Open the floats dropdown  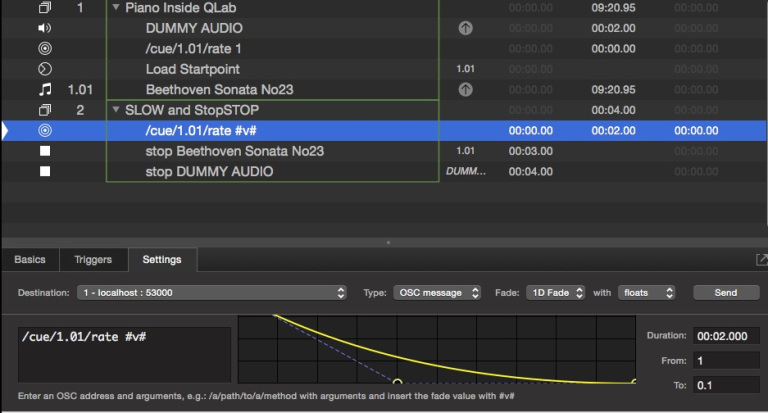(646, 293)
